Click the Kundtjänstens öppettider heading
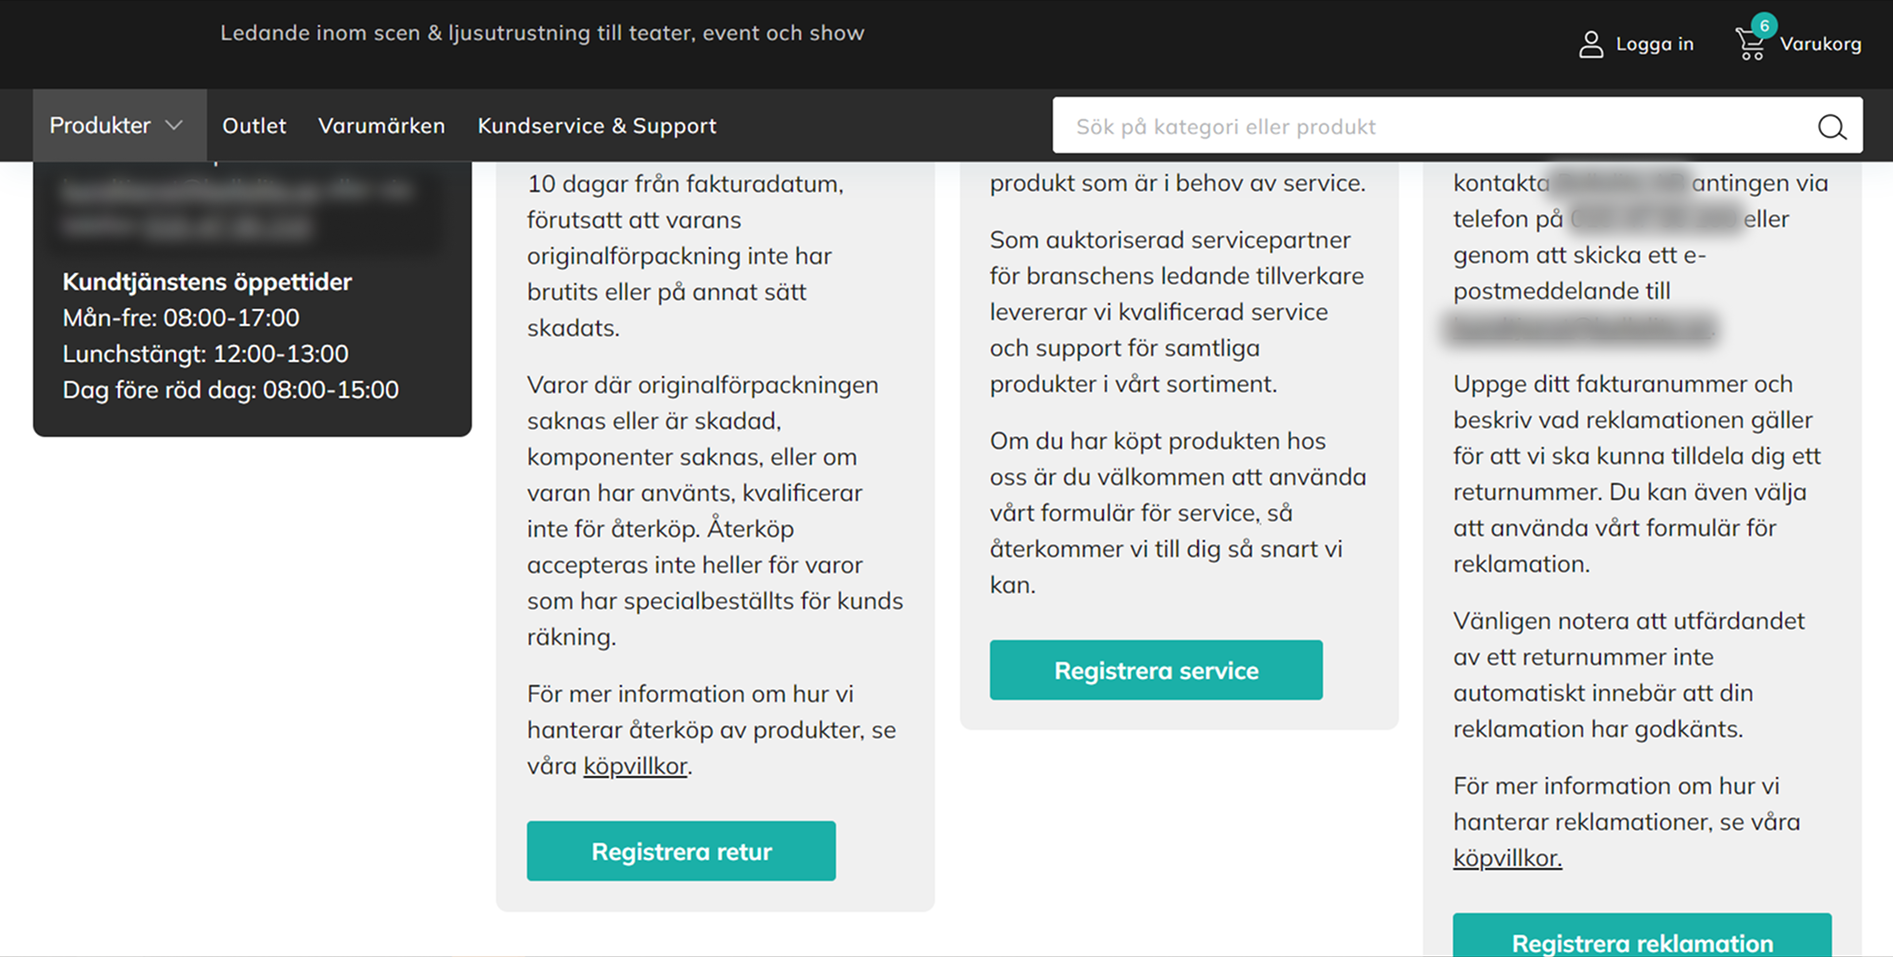This screenshot has width=1893, height=957. [207, 282]
